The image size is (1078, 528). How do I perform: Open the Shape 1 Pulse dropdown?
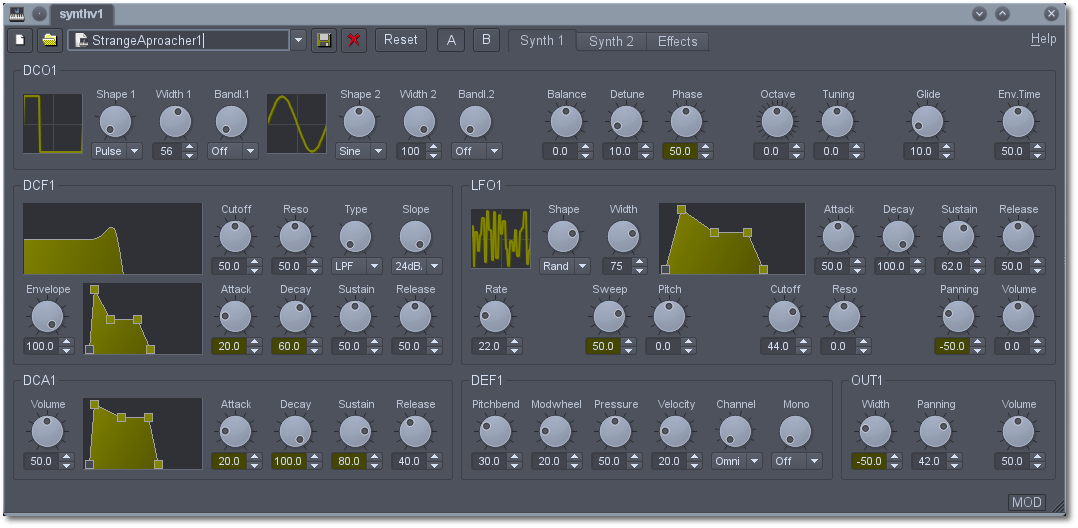pyautogui.click(x=117, y=151)
